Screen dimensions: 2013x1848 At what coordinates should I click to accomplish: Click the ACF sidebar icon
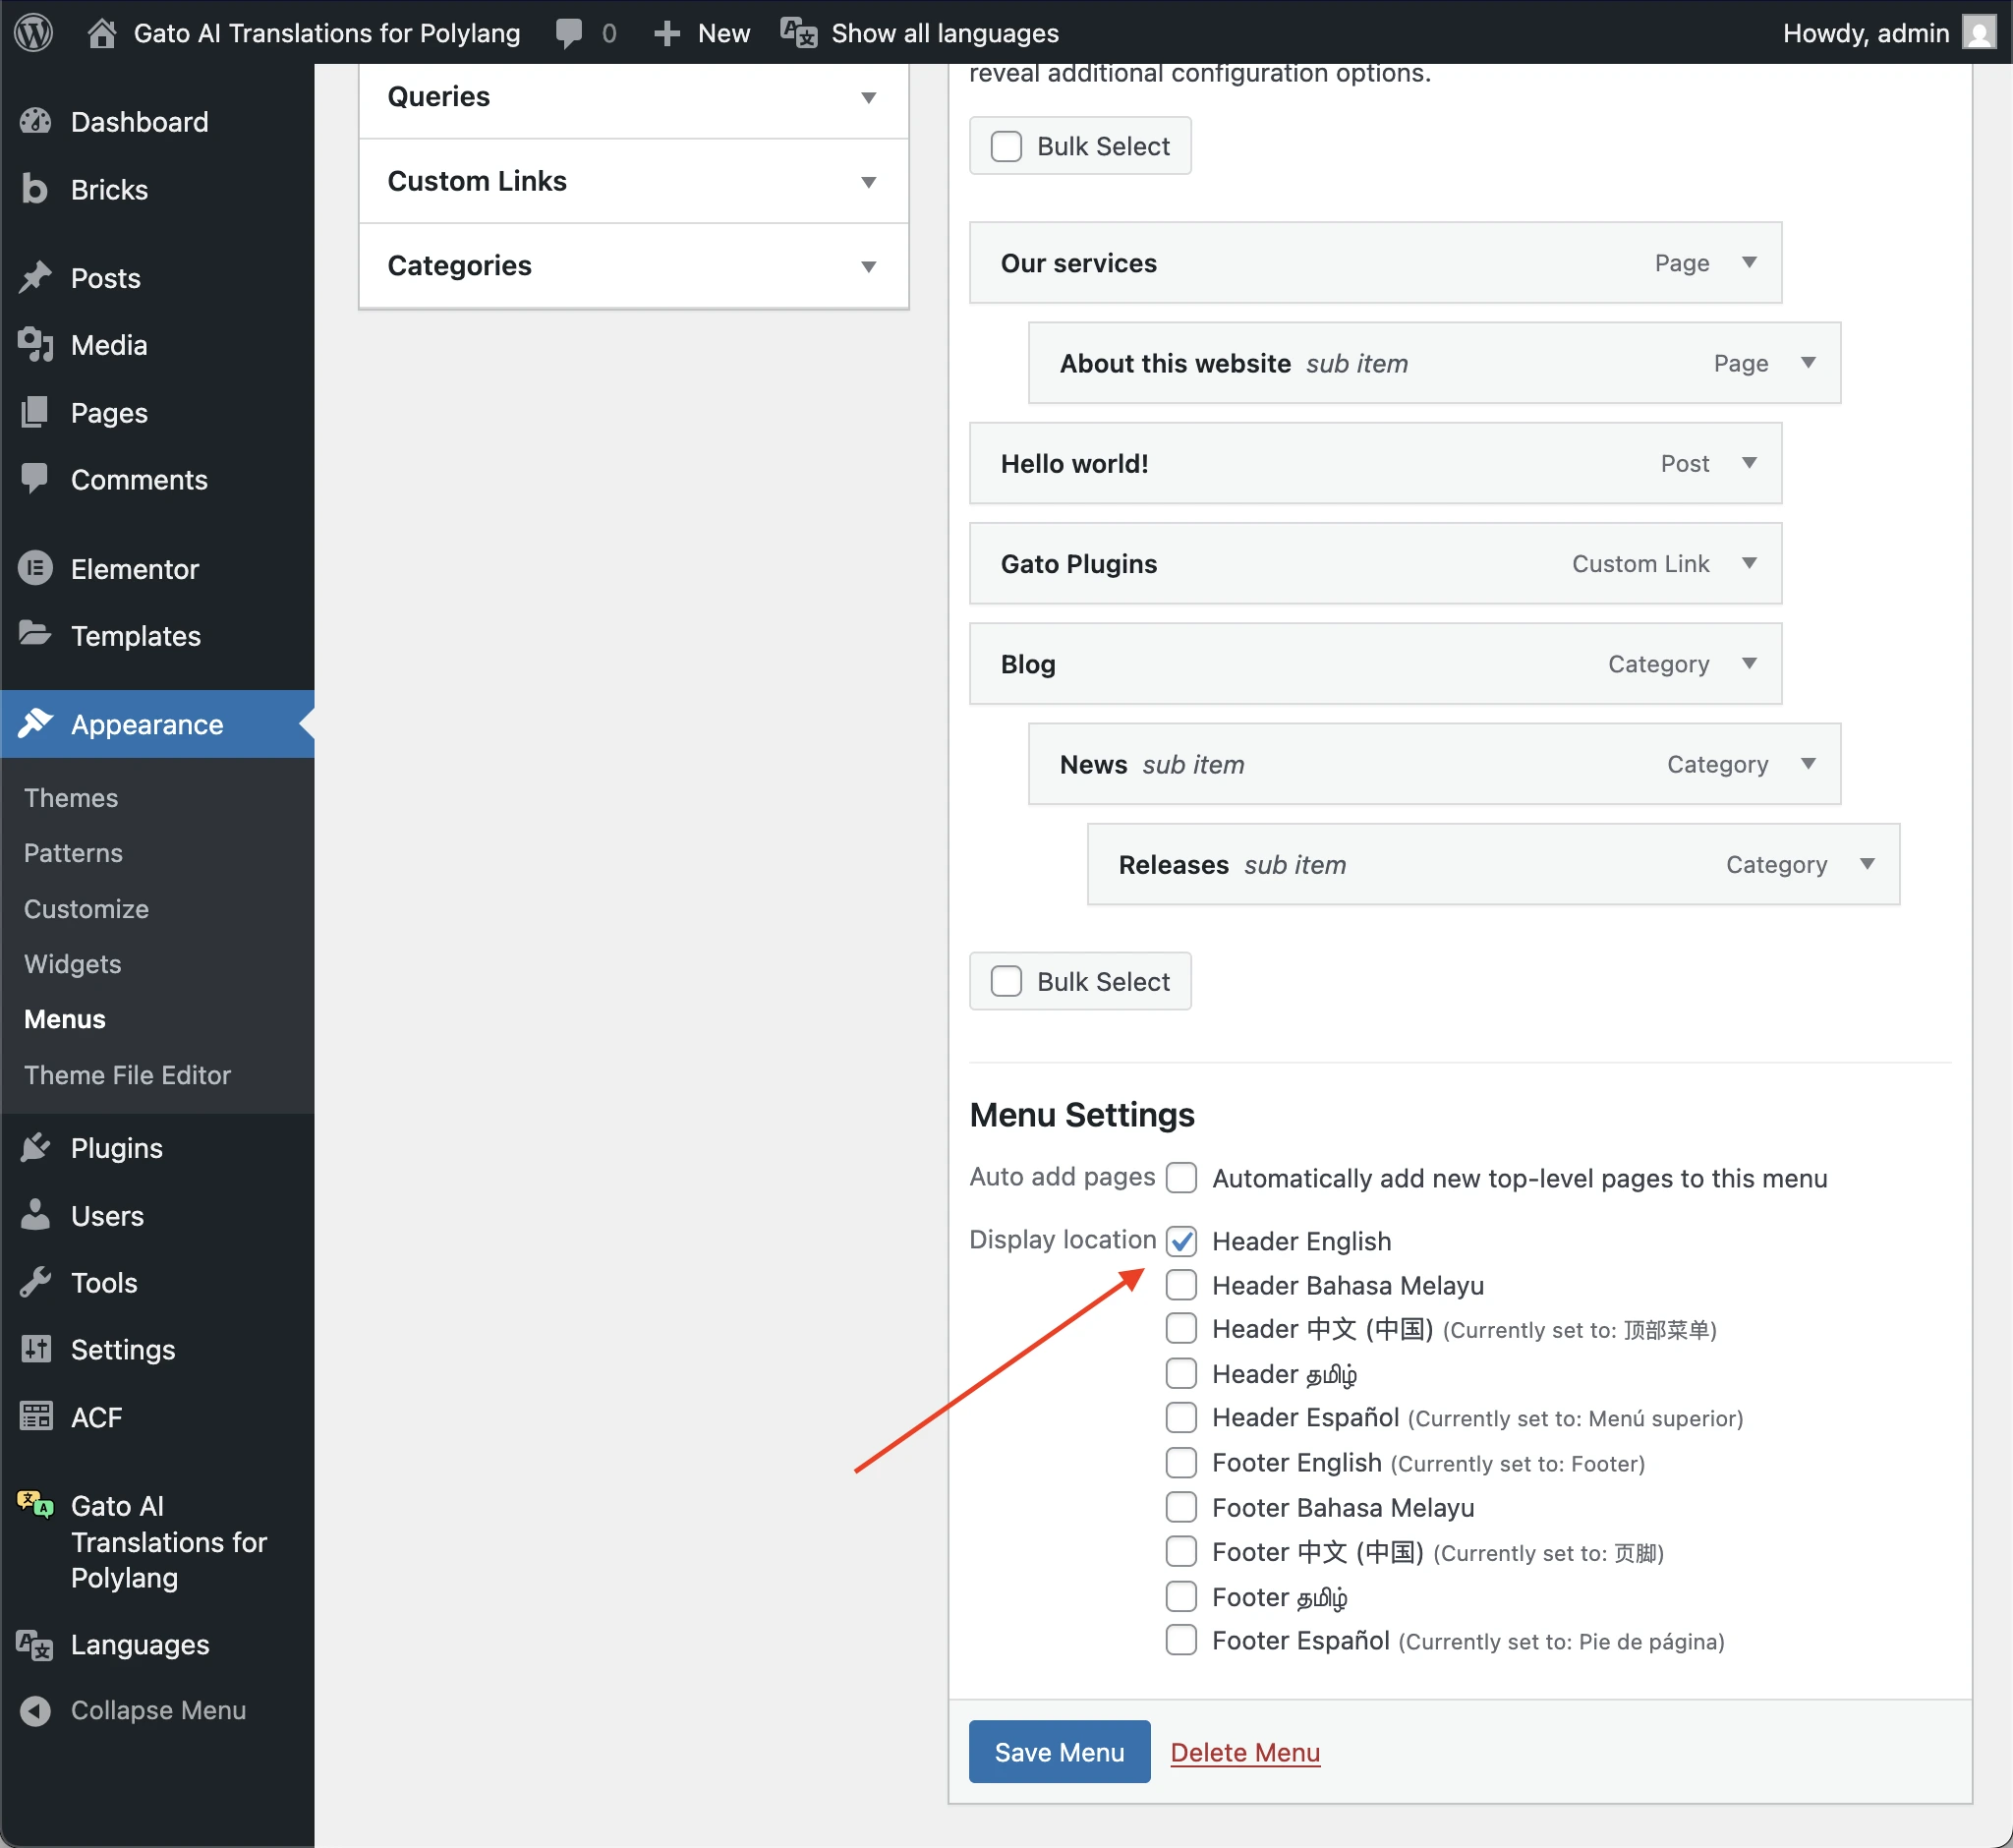(35, 1416)
